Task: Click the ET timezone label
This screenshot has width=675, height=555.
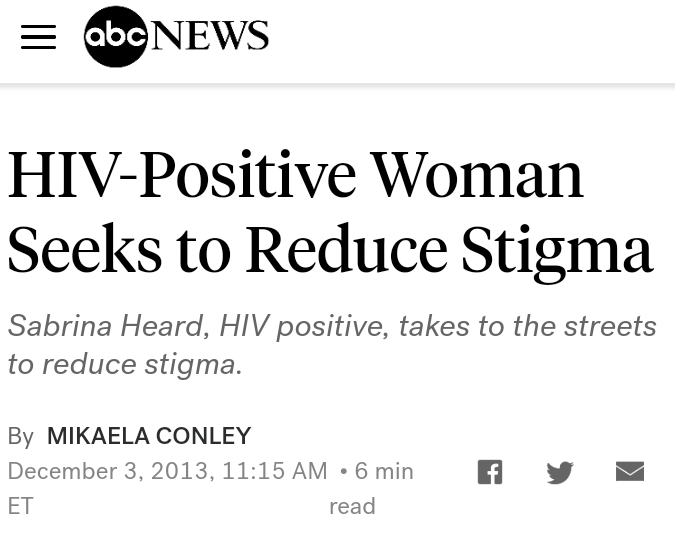Action: tap(20, 506)
